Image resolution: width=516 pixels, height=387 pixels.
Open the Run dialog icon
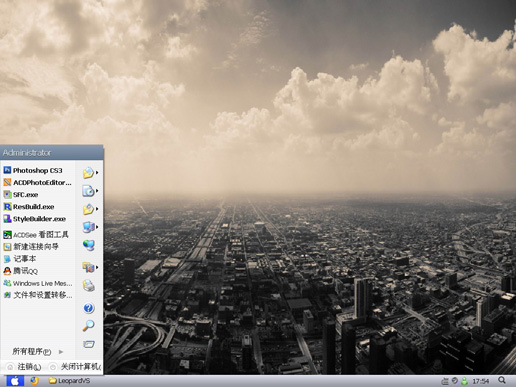(x=89, y=344)
